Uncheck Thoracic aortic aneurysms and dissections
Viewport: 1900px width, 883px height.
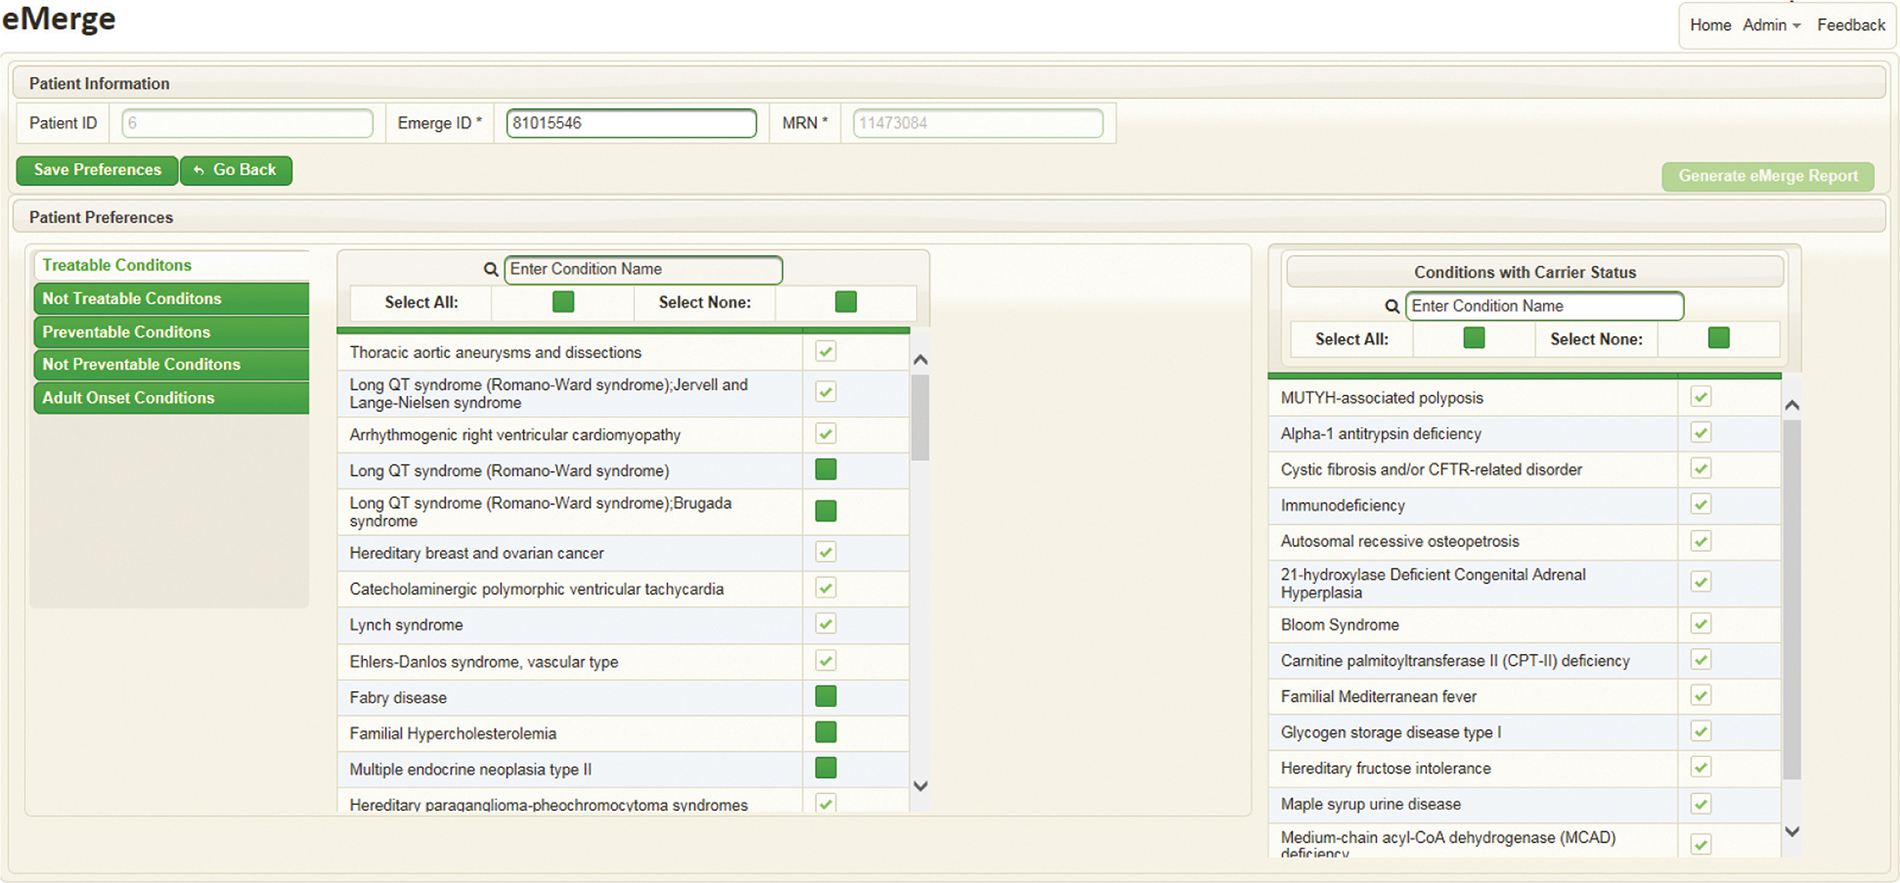coord(825,351)
